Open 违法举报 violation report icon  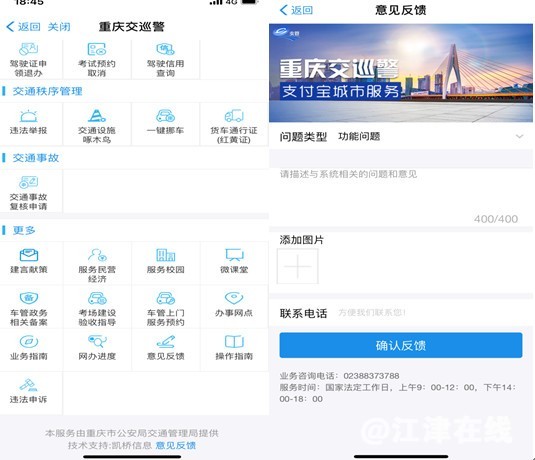[x=29, y=116]
